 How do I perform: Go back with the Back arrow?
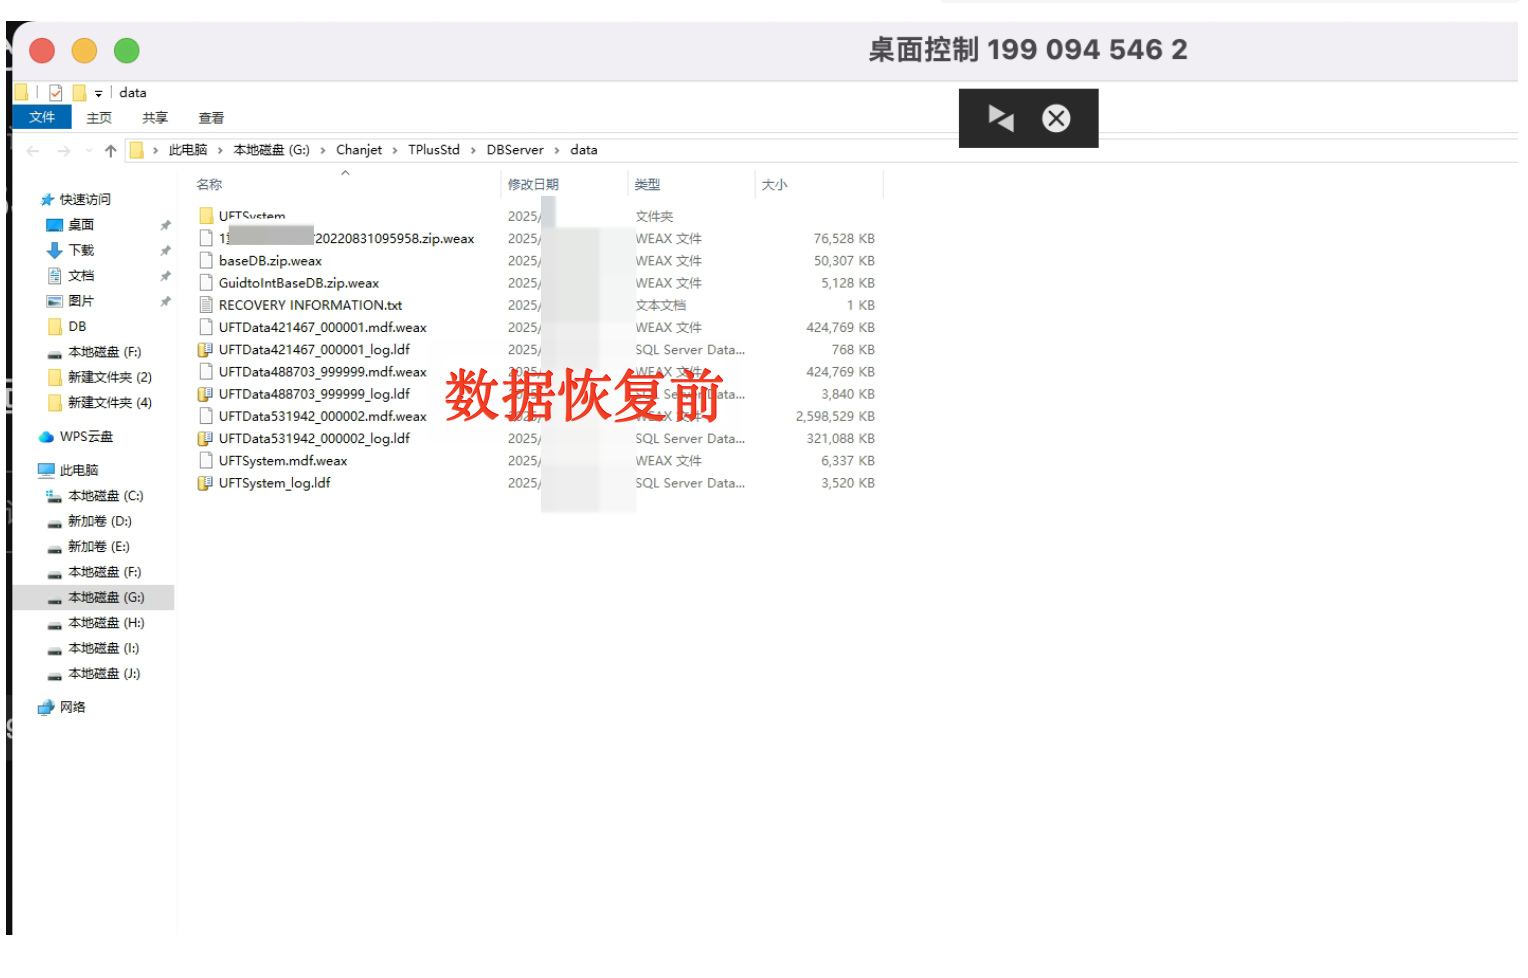coord(33,151)
